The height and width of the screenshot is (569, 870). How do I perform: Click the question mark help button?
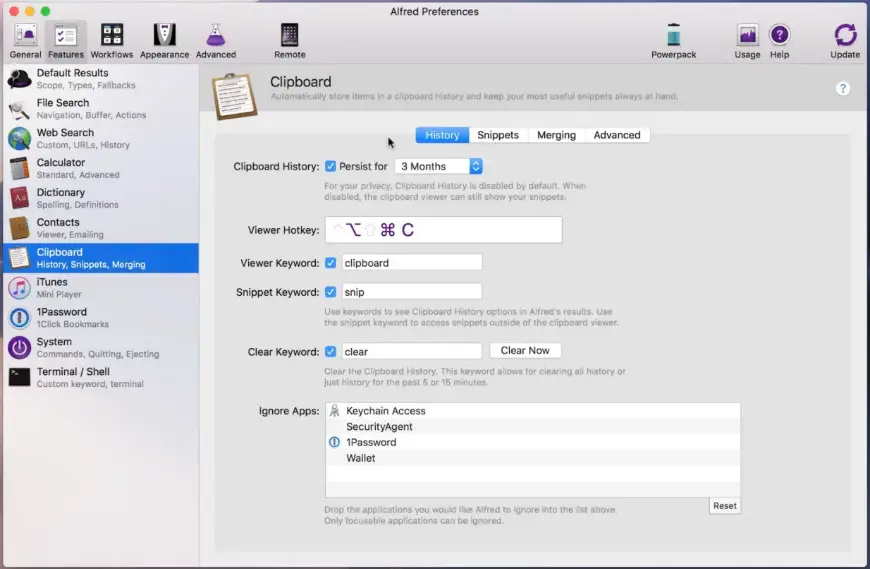coord(842,89)
